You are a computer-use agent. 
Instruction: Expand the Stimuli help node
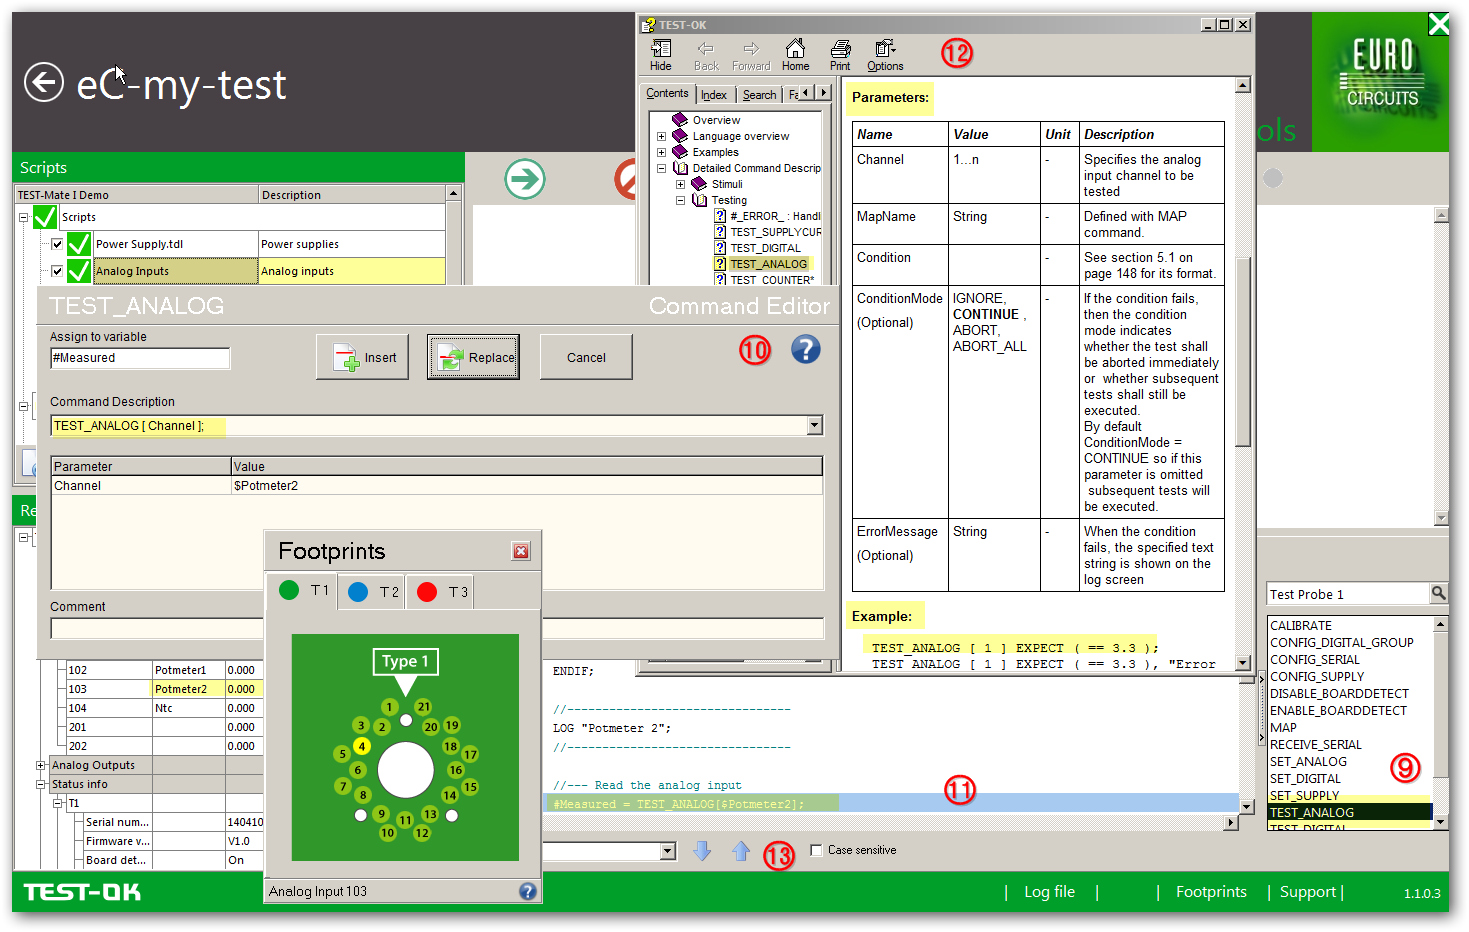680,184
